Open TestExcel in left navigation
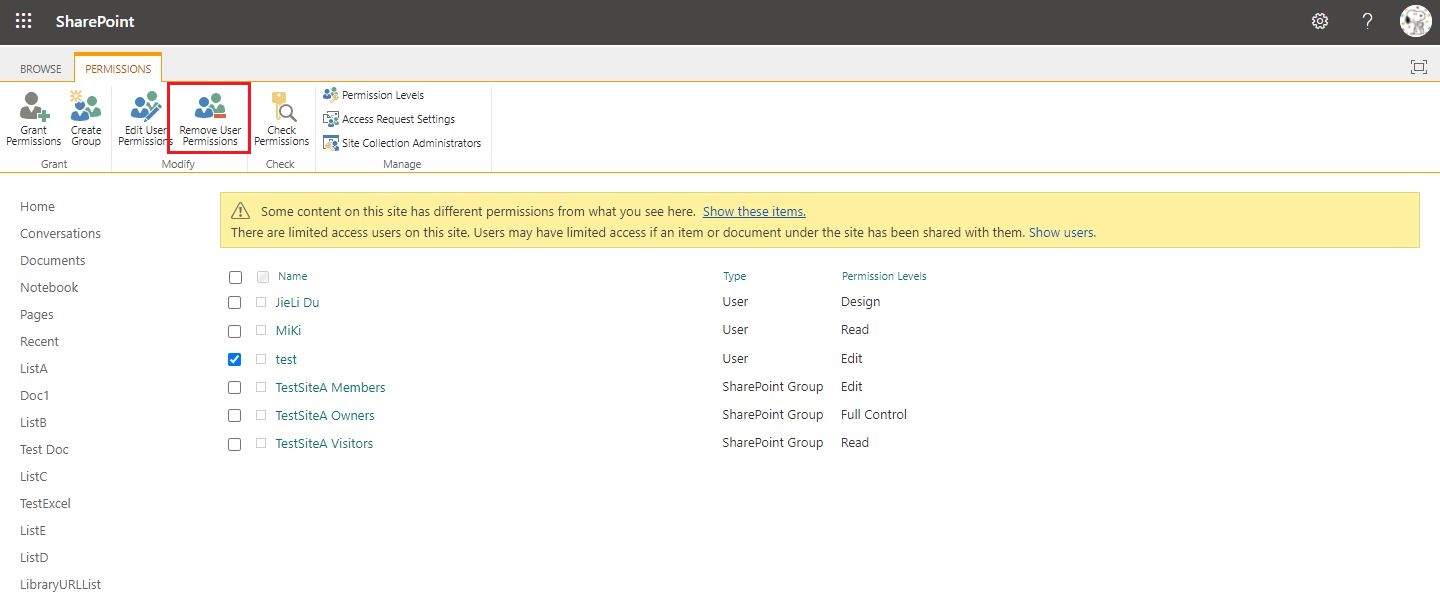 pyautogui.click(x=45, y=504)
